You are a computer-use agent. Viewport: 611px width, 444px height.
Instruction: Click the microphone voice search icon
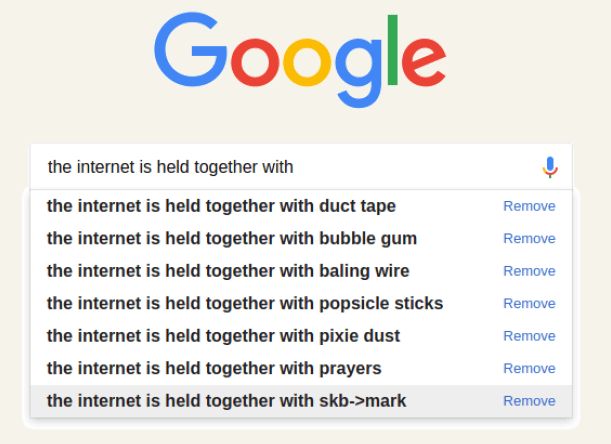(x=549, y=167)
